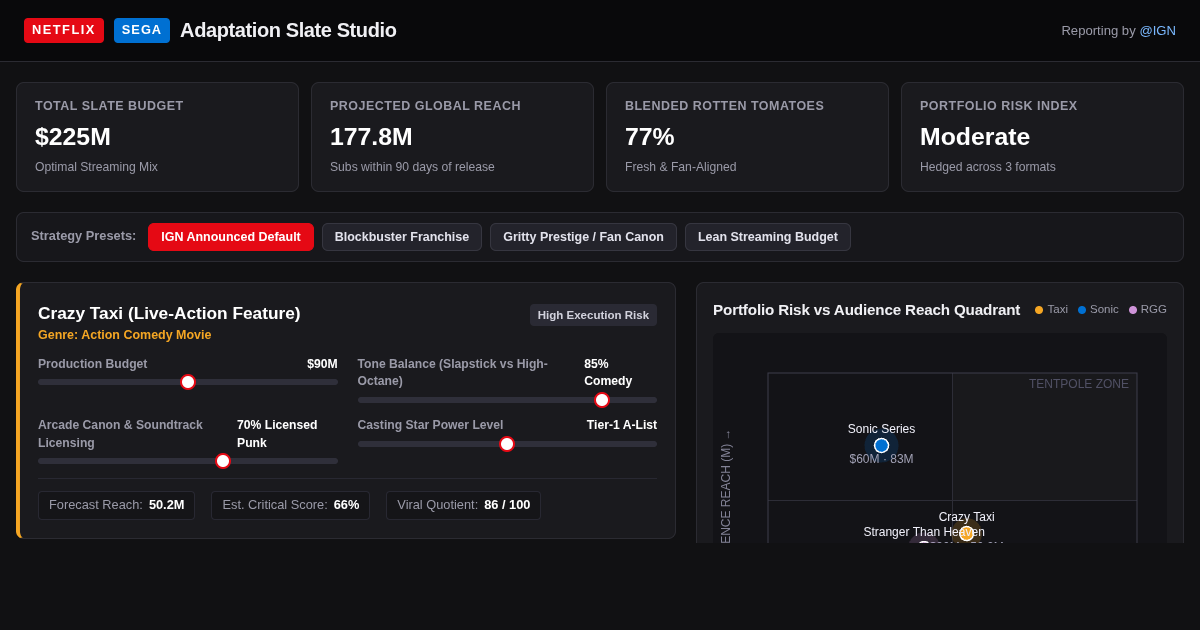Click the 85% Comedy tone value

(608, 373)
